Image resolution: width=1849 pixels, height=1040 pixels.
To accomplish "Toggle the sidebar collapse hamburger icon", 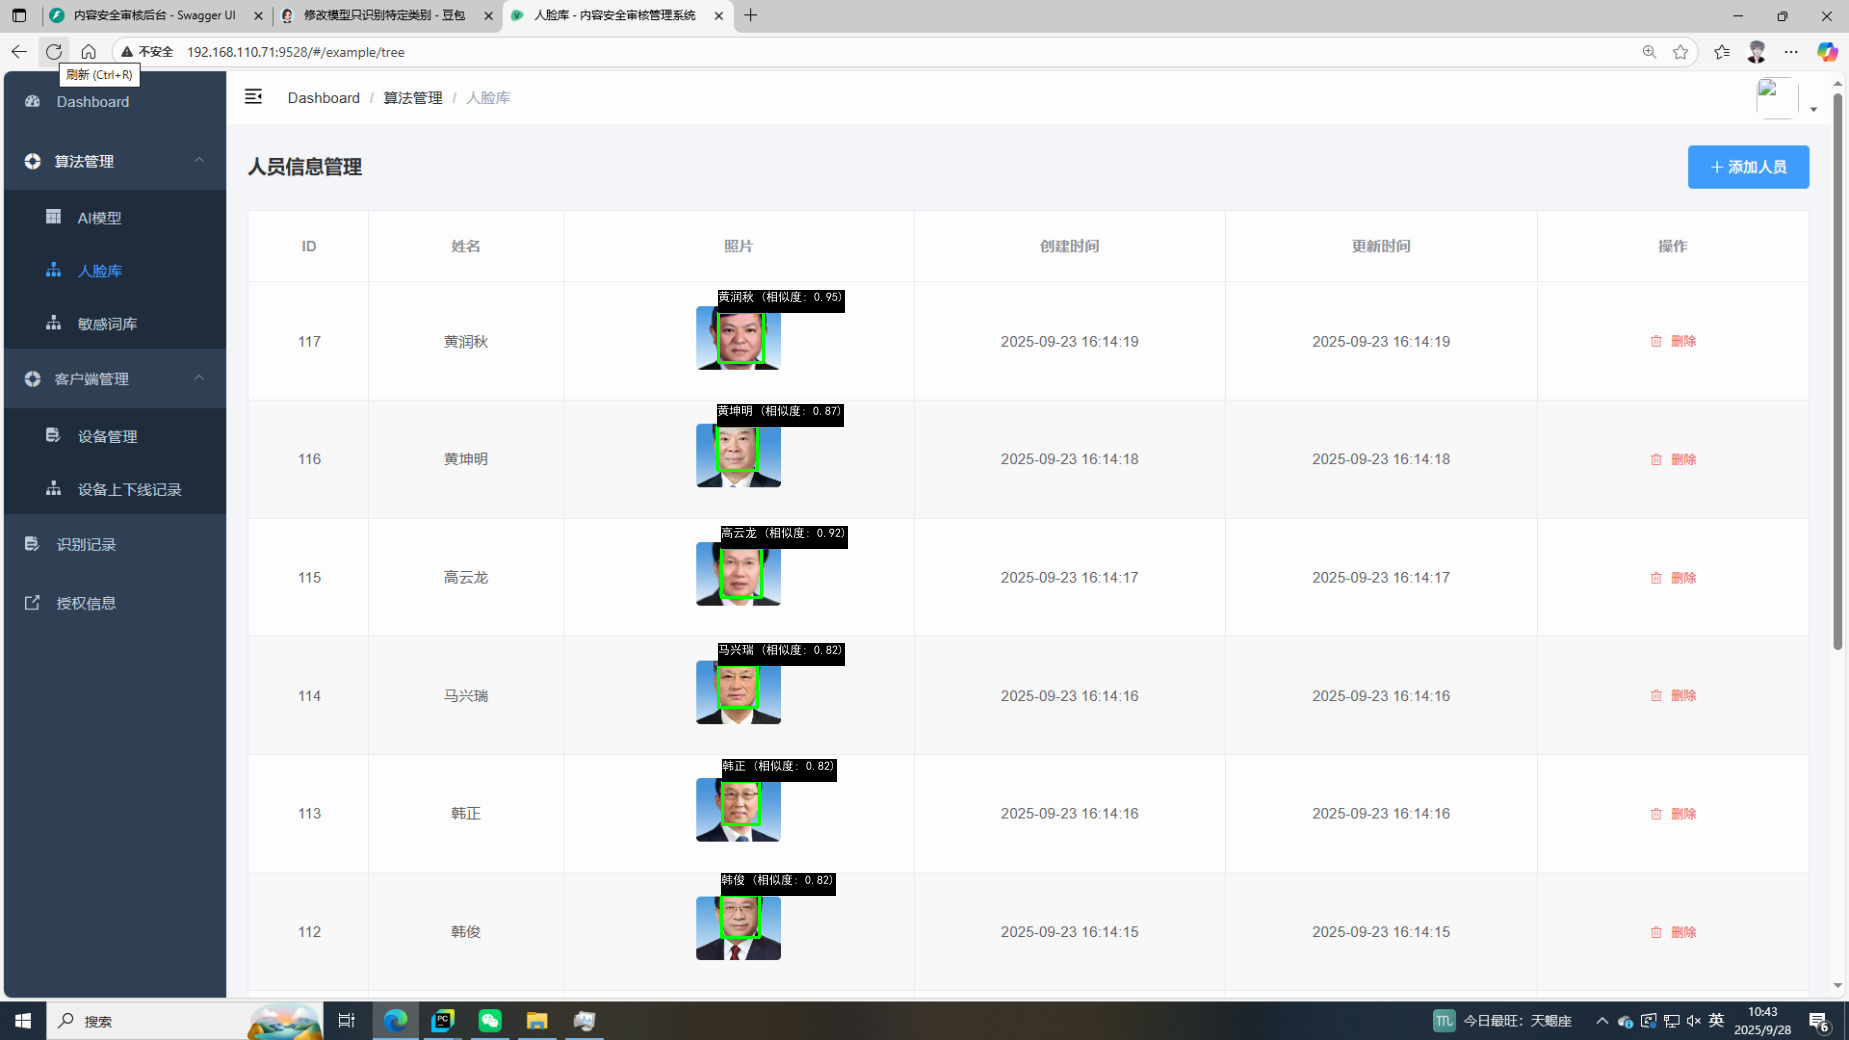I will click(x=253, y=96).
